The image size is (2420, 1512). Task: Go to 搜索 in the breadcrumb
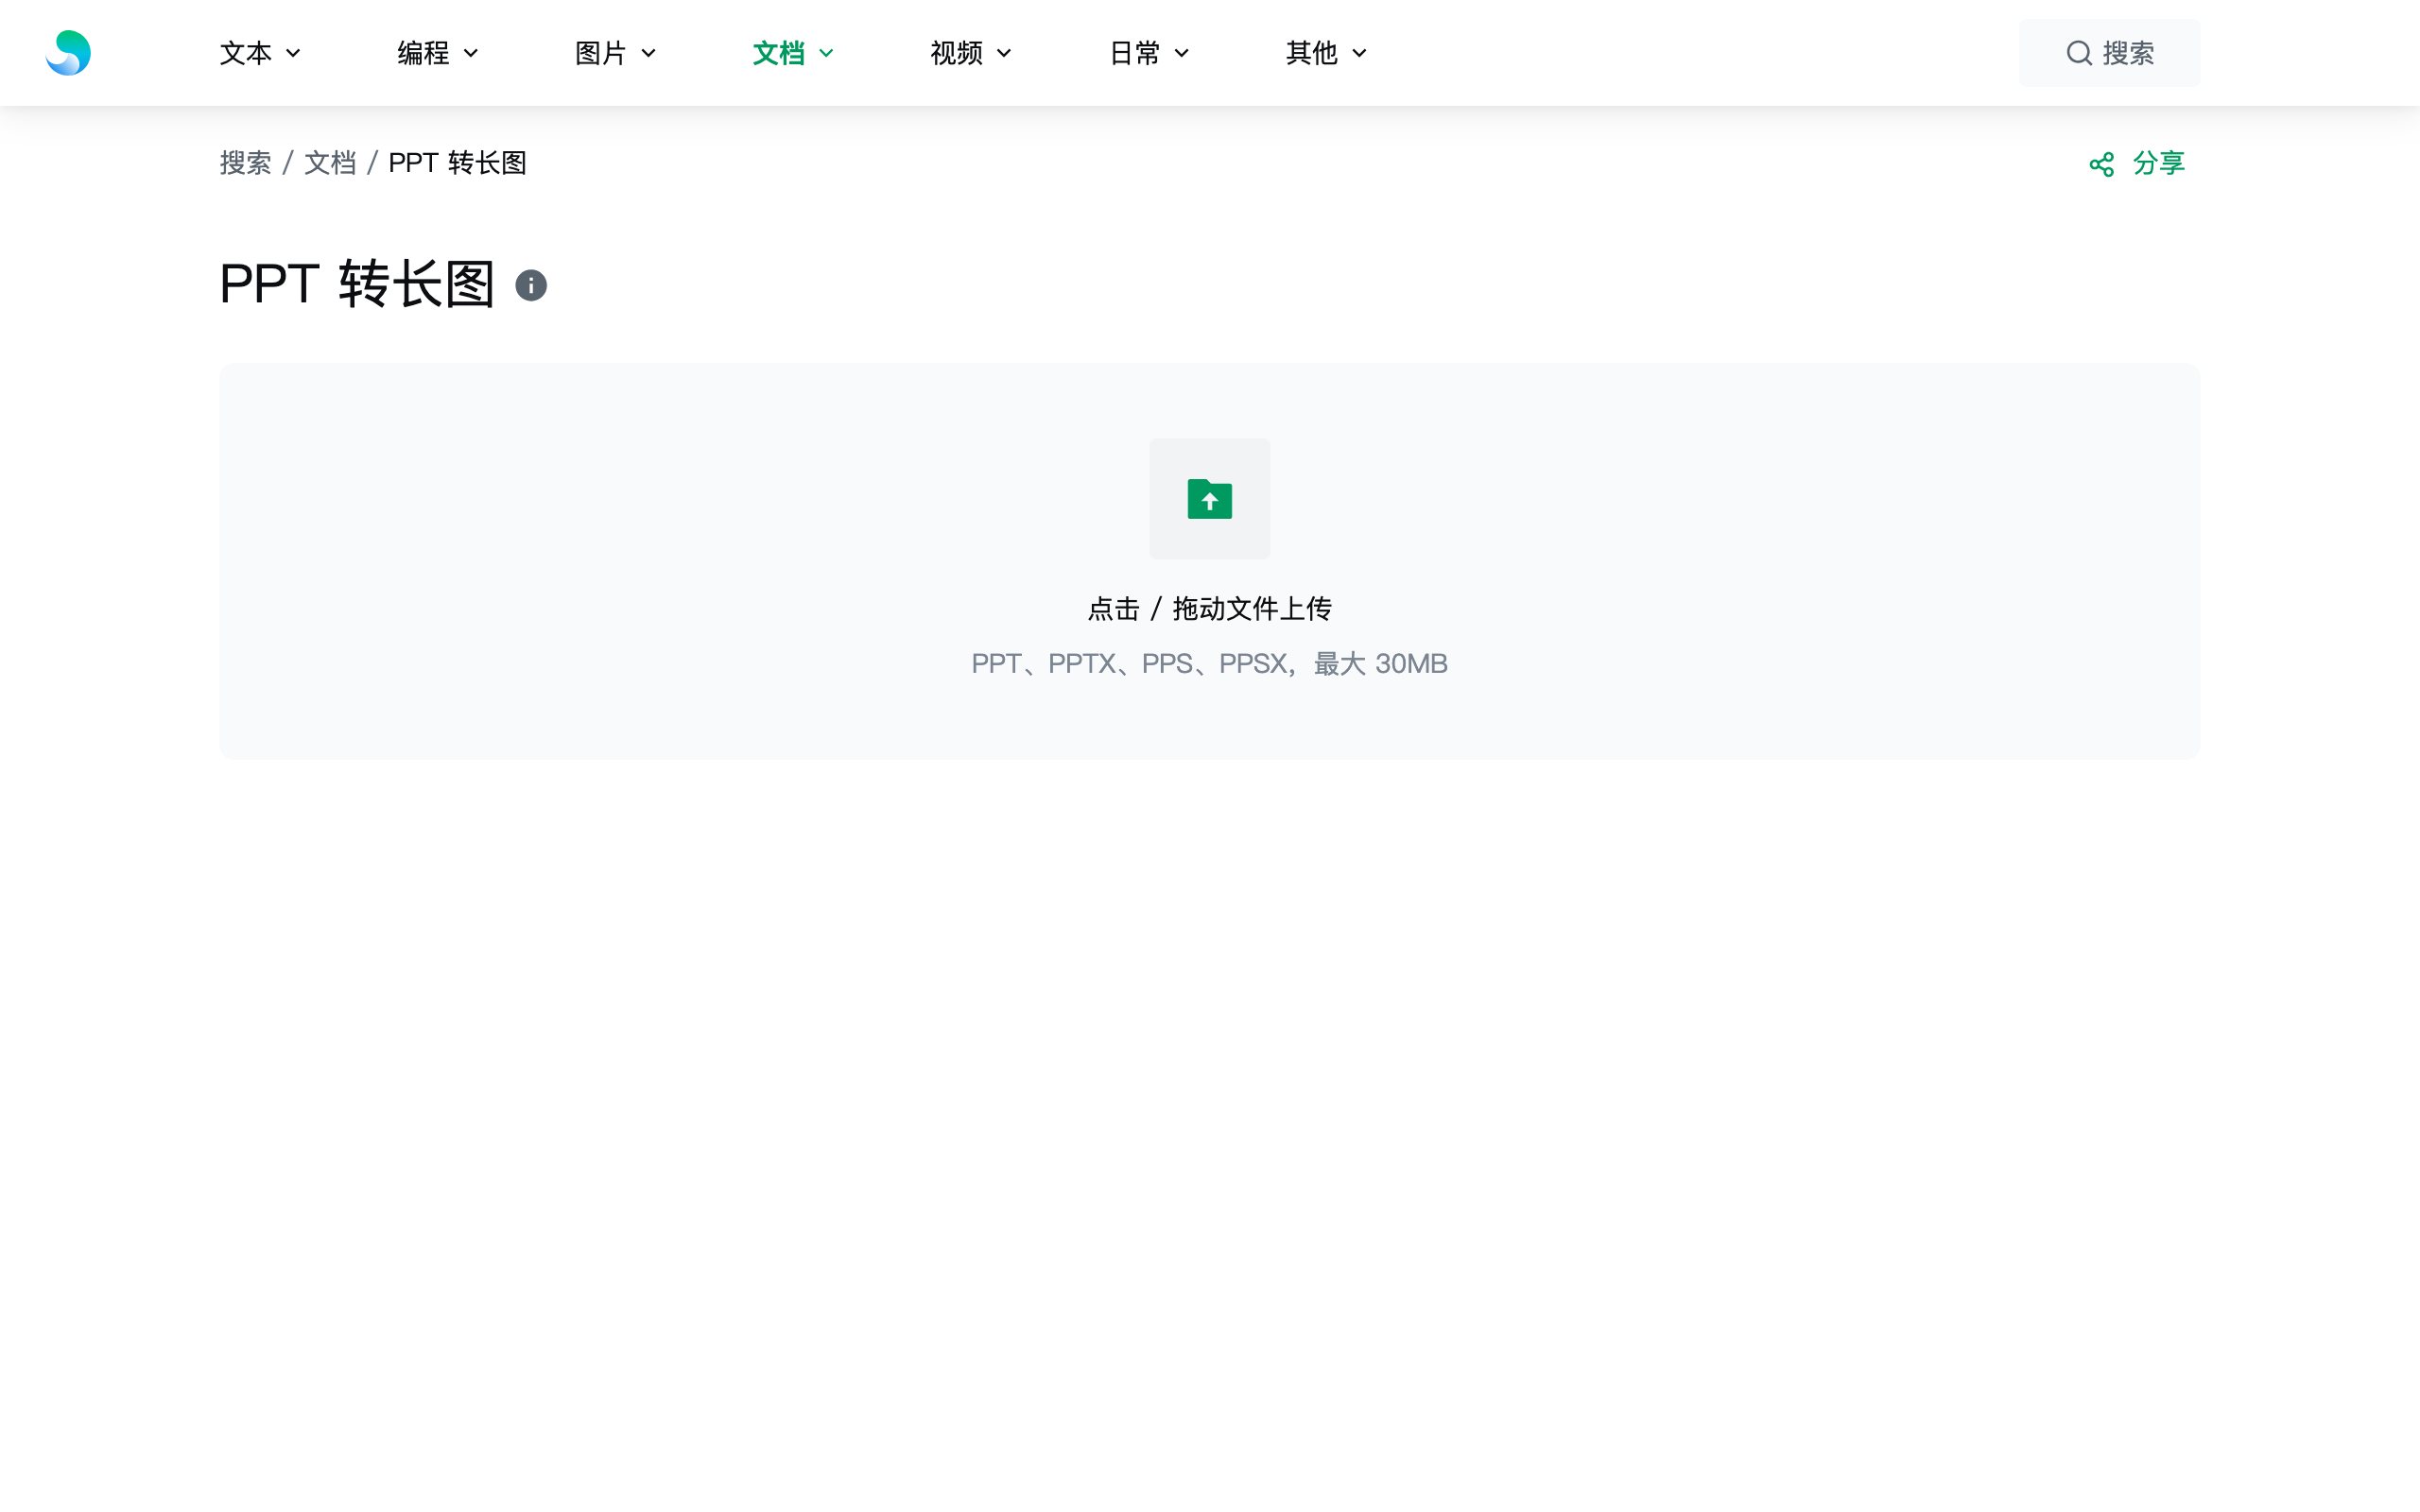(245, 163)
